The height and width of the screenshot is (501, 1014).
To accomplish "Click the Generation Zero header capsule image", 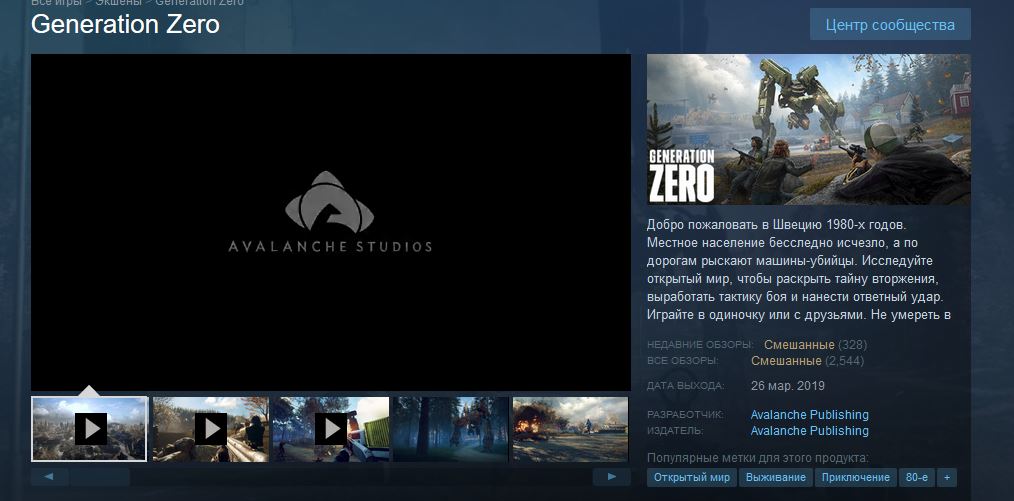I will tap(809, 129).
